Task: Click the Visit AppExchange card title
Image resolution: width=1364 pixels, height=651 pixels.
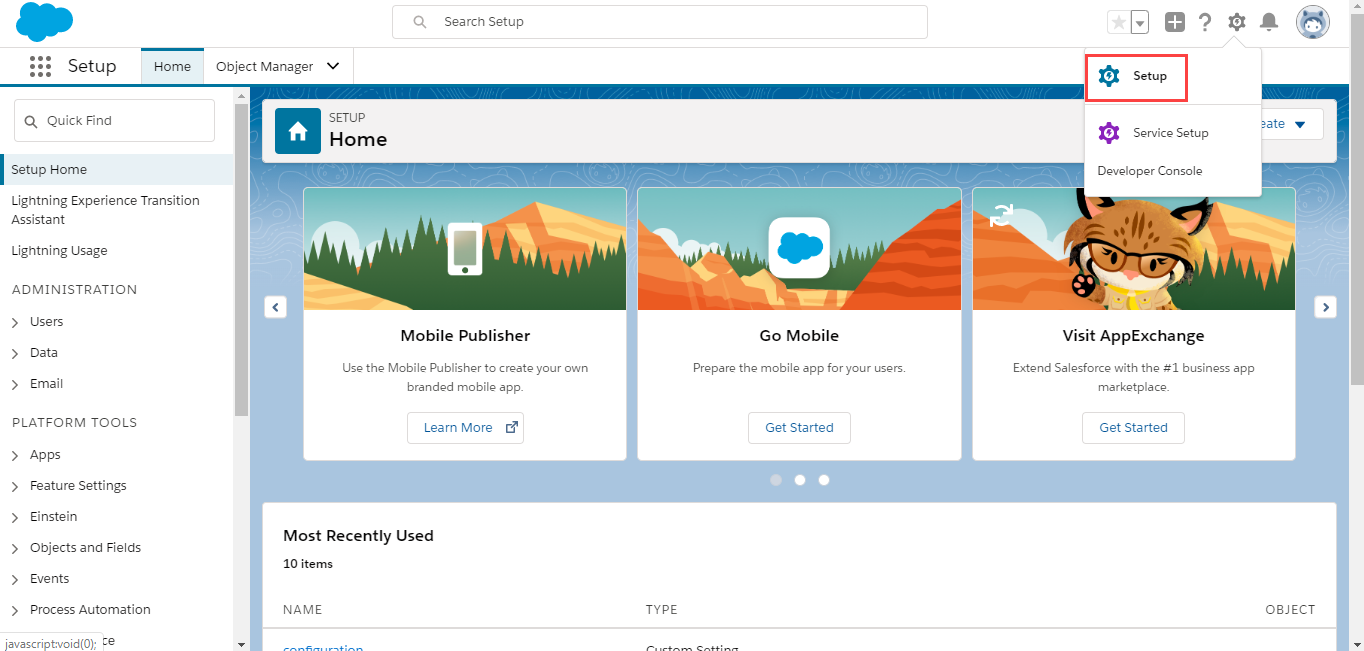Action: (1133, 336)
